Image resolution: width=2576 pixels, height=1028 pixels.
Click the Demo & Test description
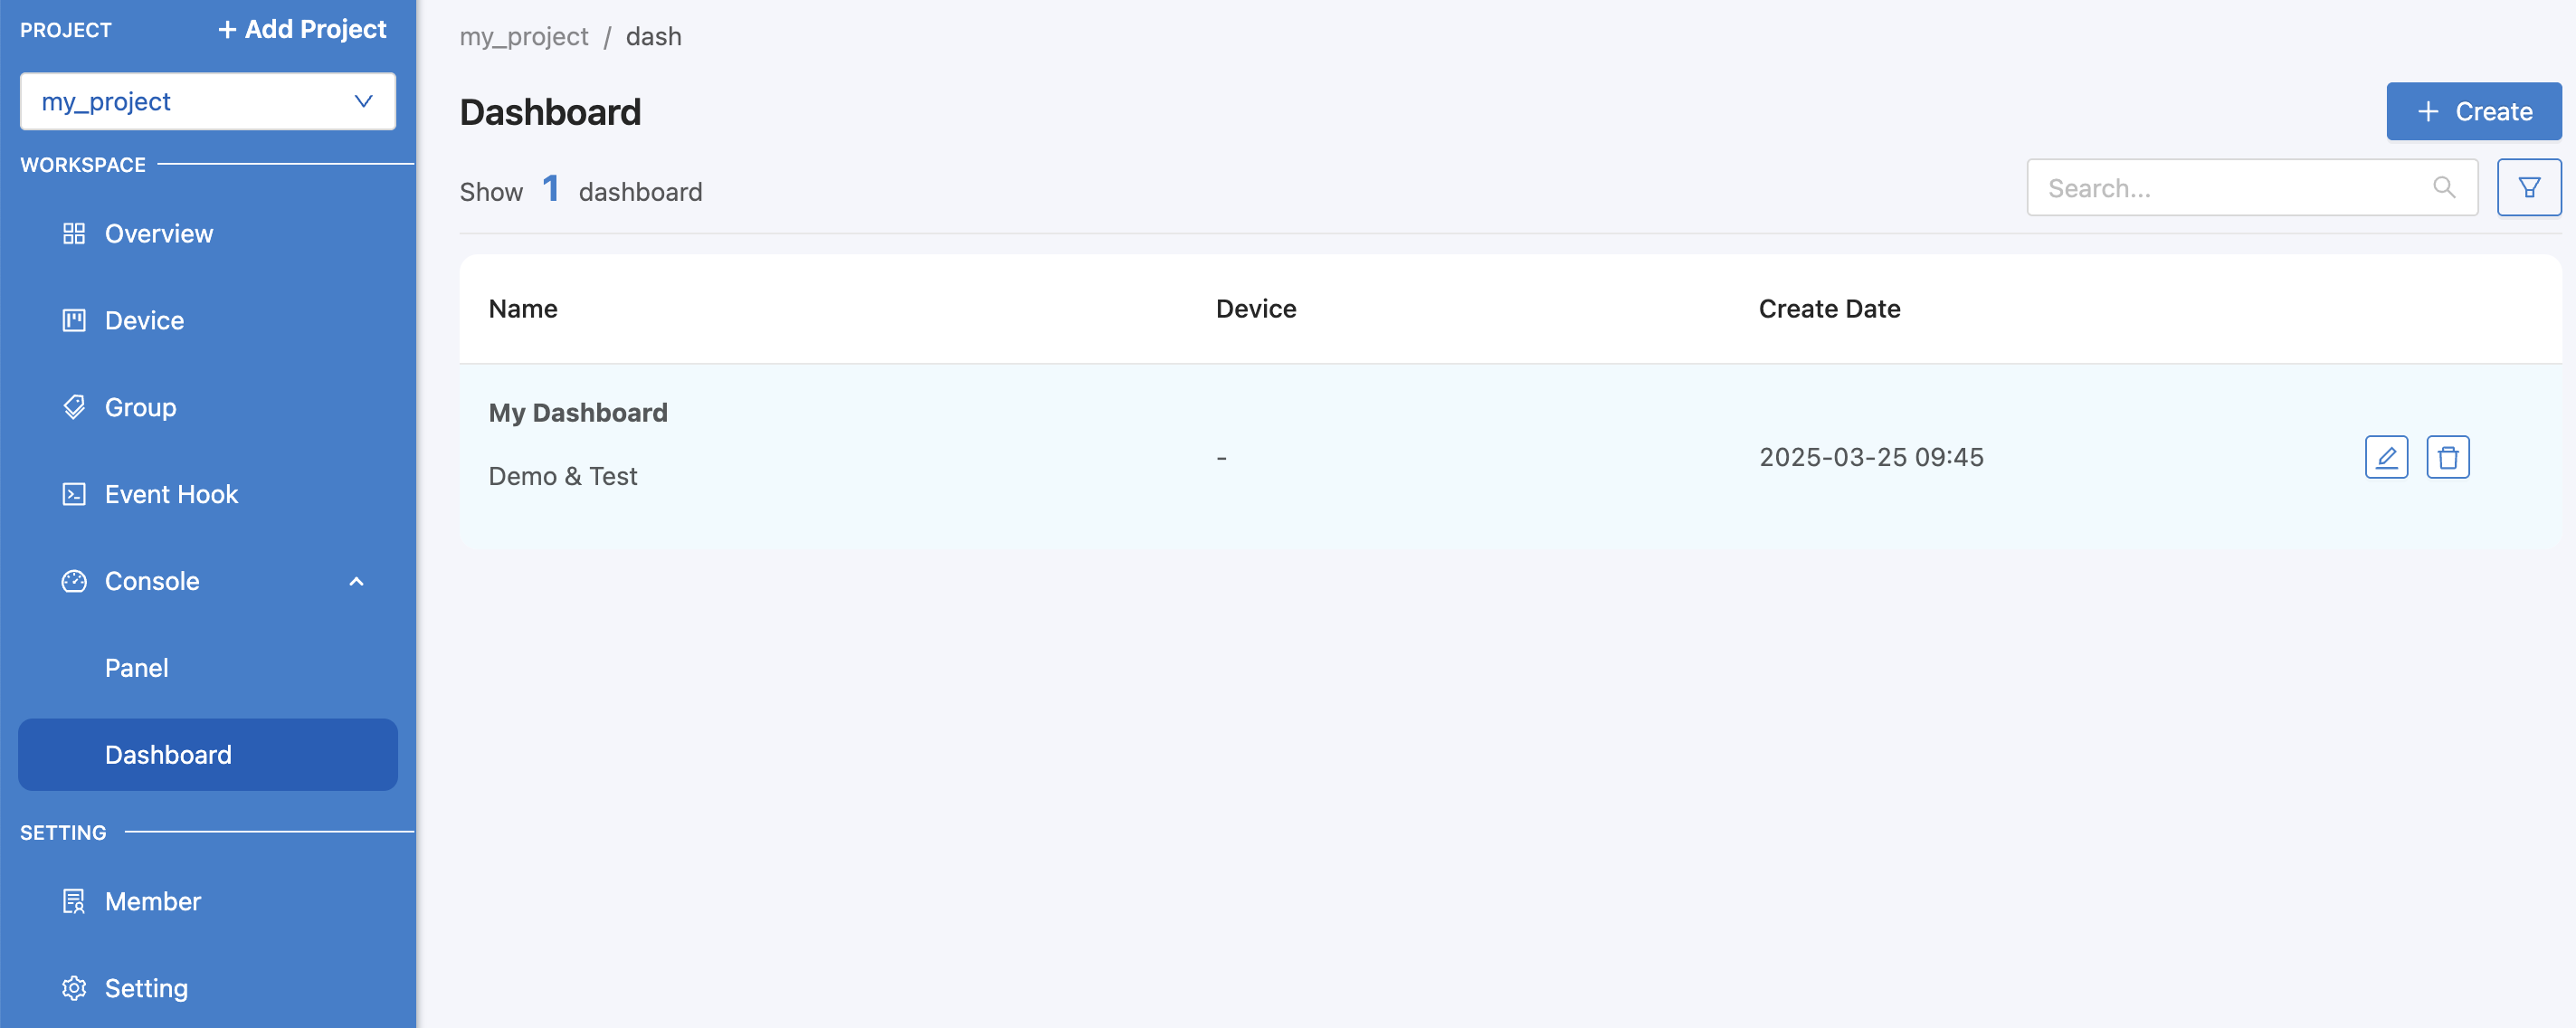click(563, 477)
